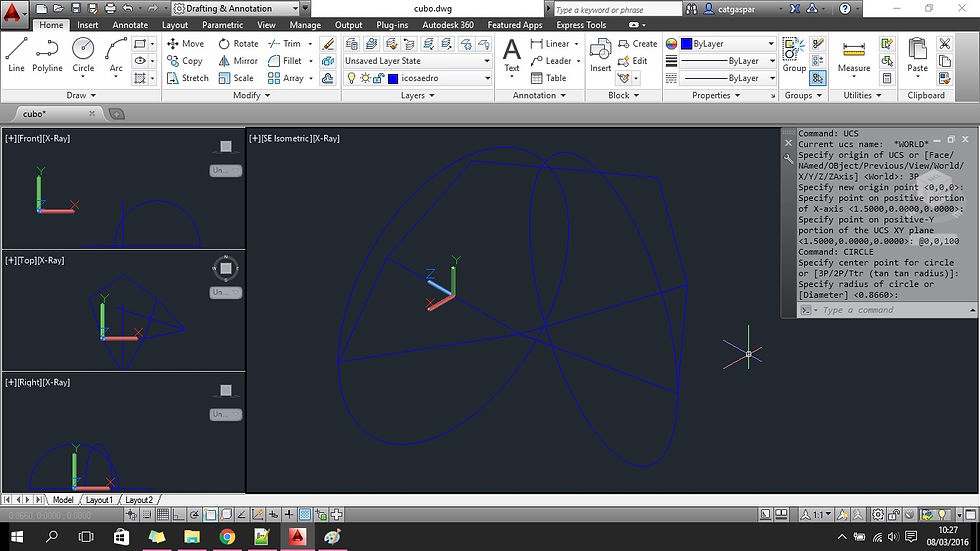Activate the Copy command

[x=185, y=61]
